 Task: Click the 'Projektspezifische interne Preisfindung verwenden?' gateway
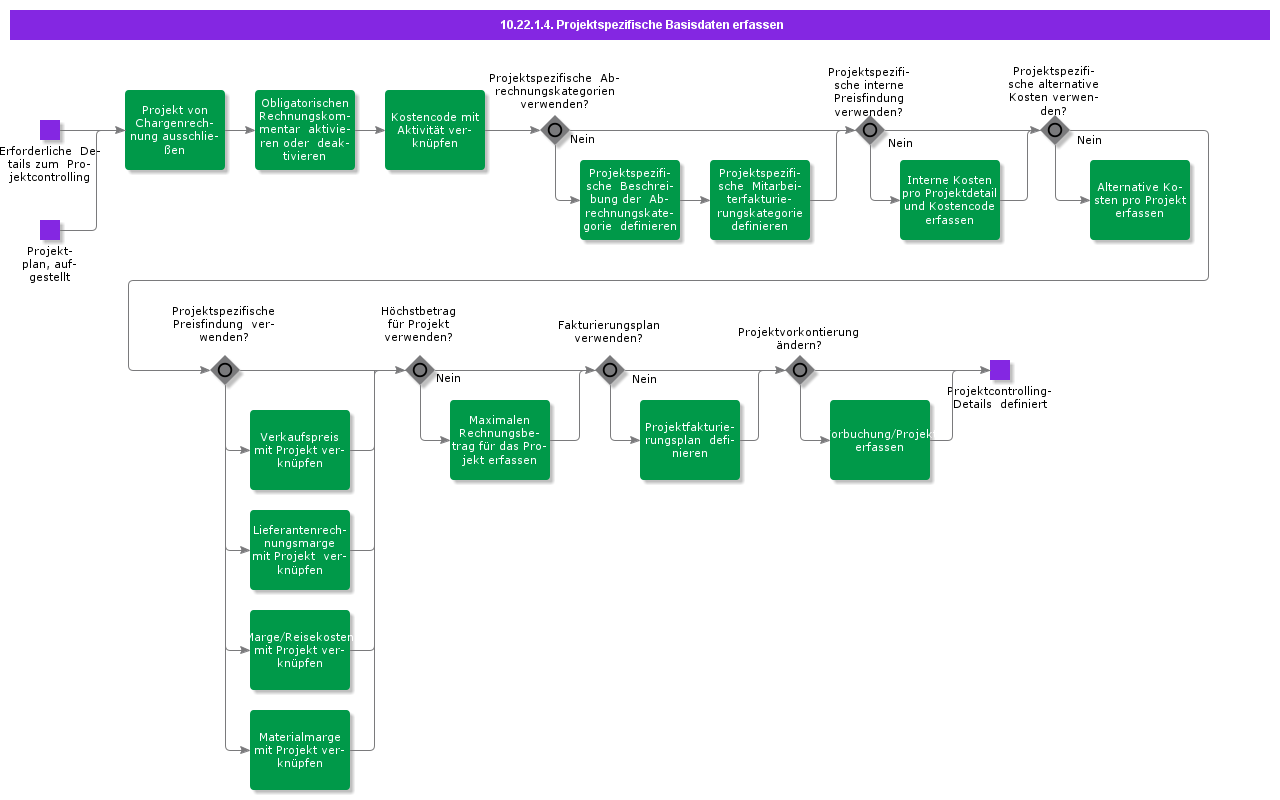point(870,130)
